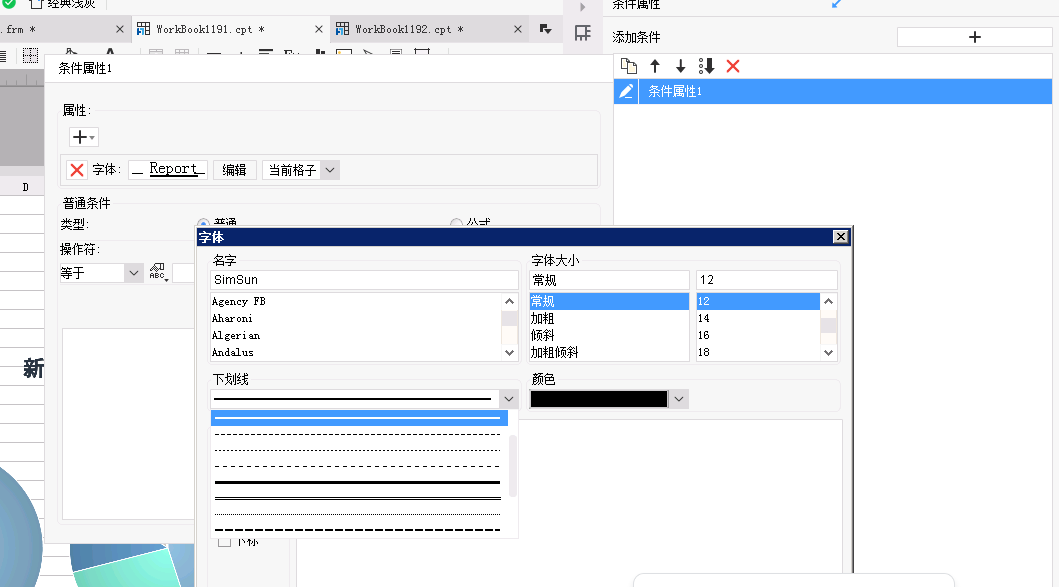This screenshot has height=587, width=1059.
Task: Click the font size input field showing 12
Action: 767,280
